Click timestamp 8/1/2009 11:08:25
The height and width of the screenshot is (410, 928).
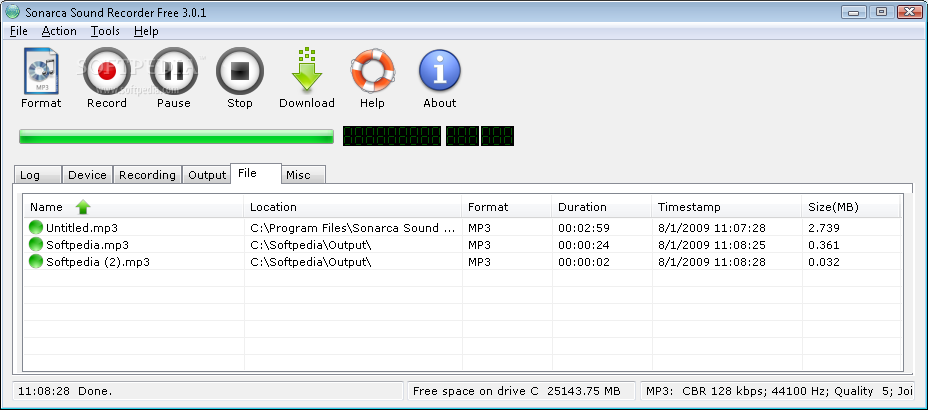click(711, 245)
